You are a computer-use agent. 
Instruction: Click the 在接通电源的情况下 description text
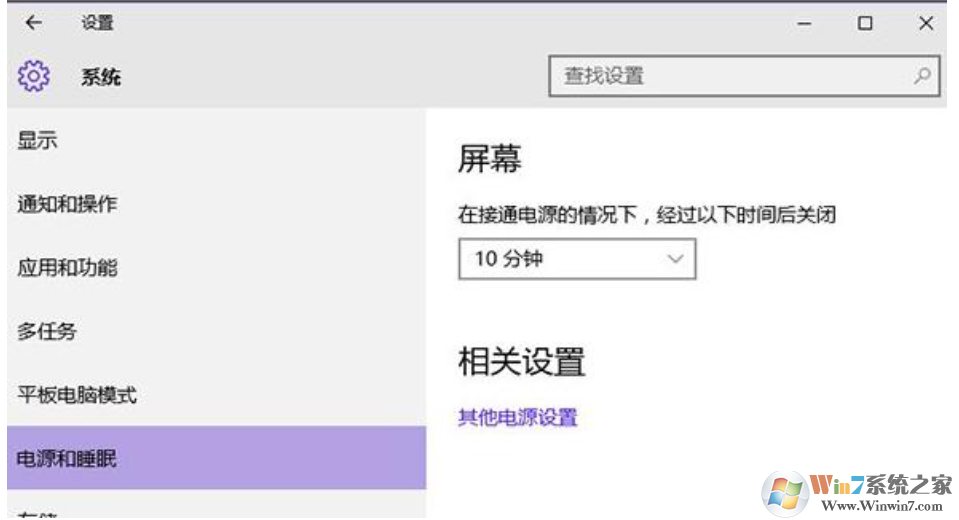pyautogui.click(x=647, y=215)
